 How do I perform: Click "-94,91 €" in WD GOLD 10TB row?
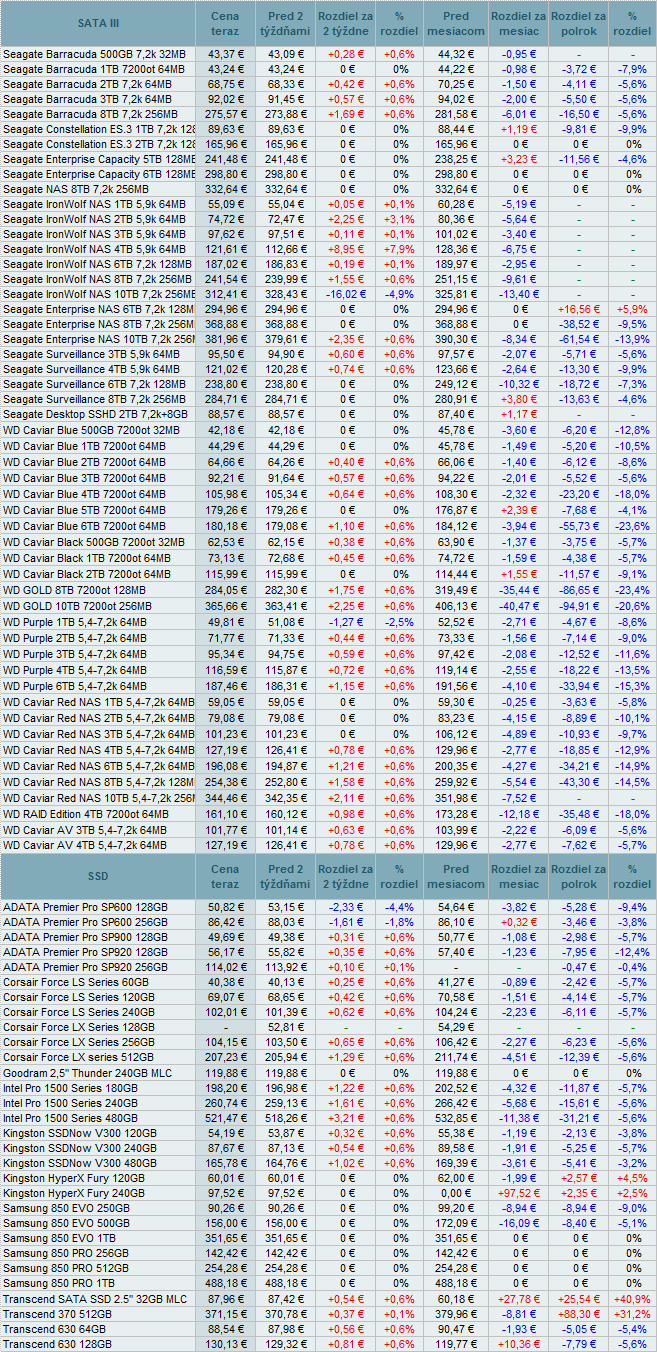[x=579, y=606]
